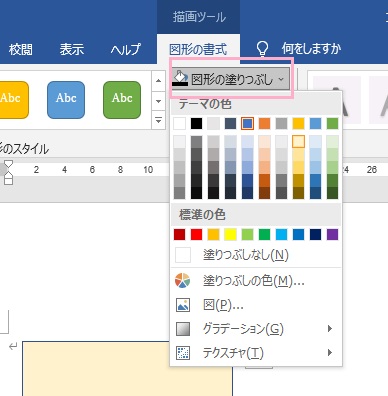The width and height of the screenshot is (388, 396).
Task: Click the ruler indent marker
Action: [x=8, y=172]
